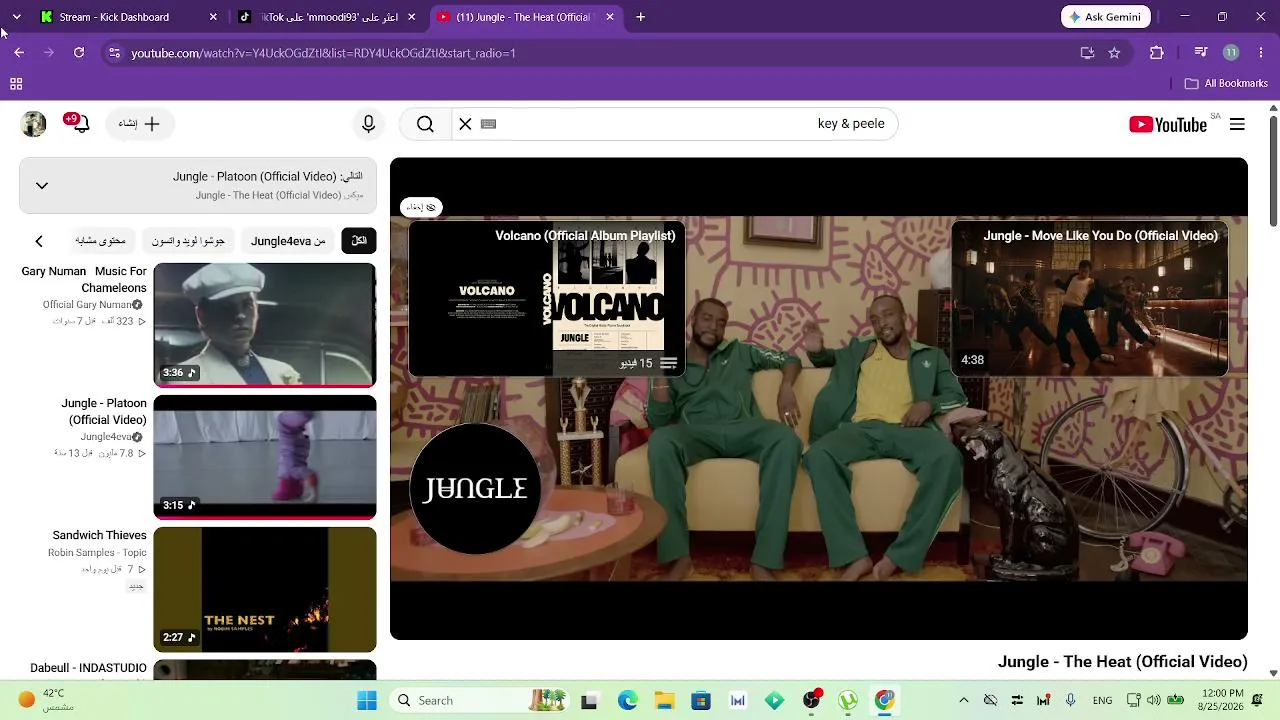Open uTorrent from taskbar
This screenshot has width=1280, height=720.
coord(848,700)
